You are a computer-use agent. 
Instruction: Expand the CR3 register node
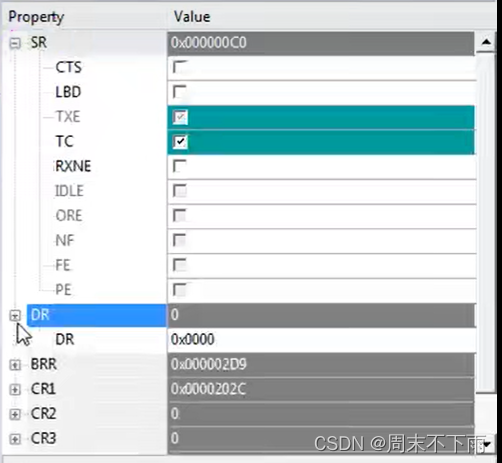coord(15,439)
